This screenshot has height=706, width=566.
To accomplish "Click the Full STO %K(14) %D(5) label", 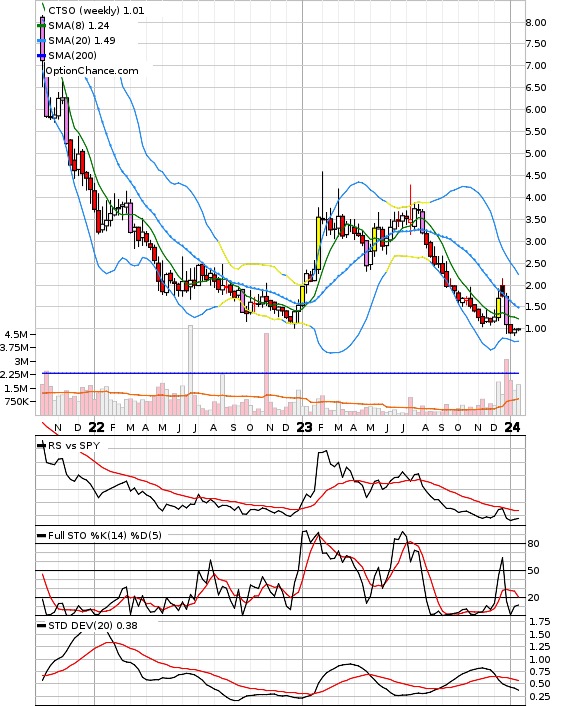I will [104, 535].
